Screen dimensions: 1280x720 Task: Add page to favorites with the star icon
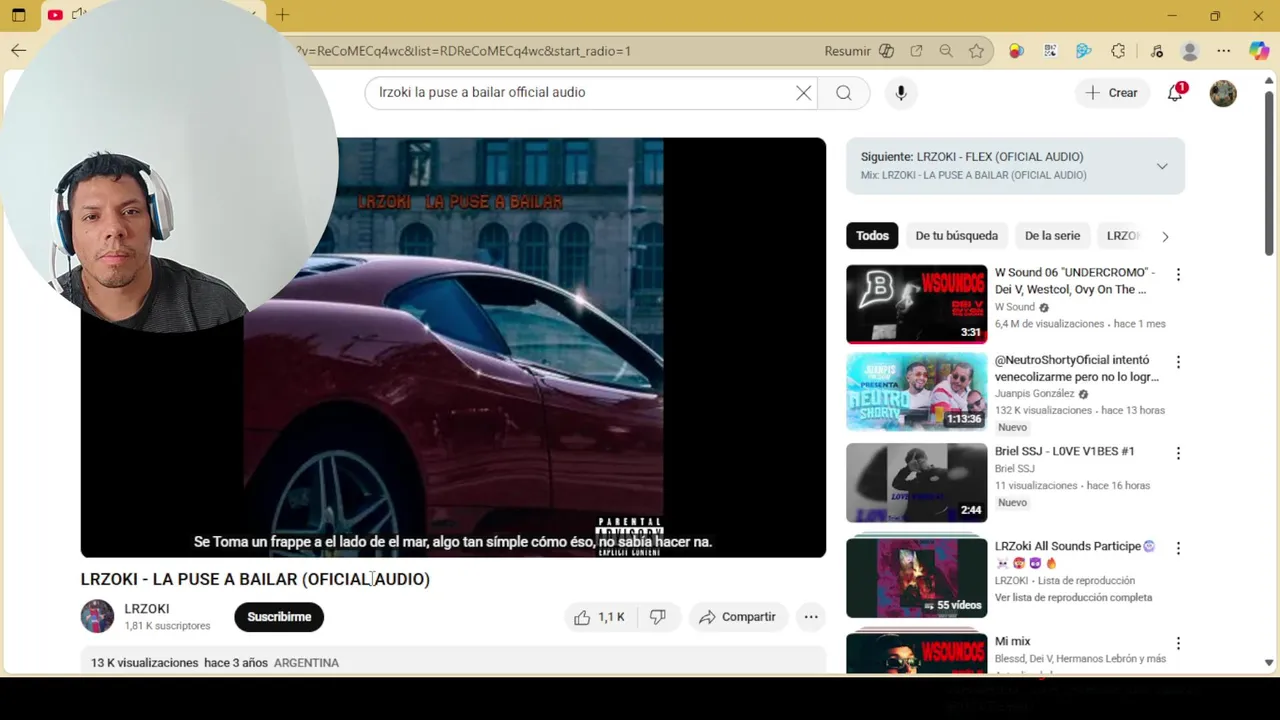976,51
